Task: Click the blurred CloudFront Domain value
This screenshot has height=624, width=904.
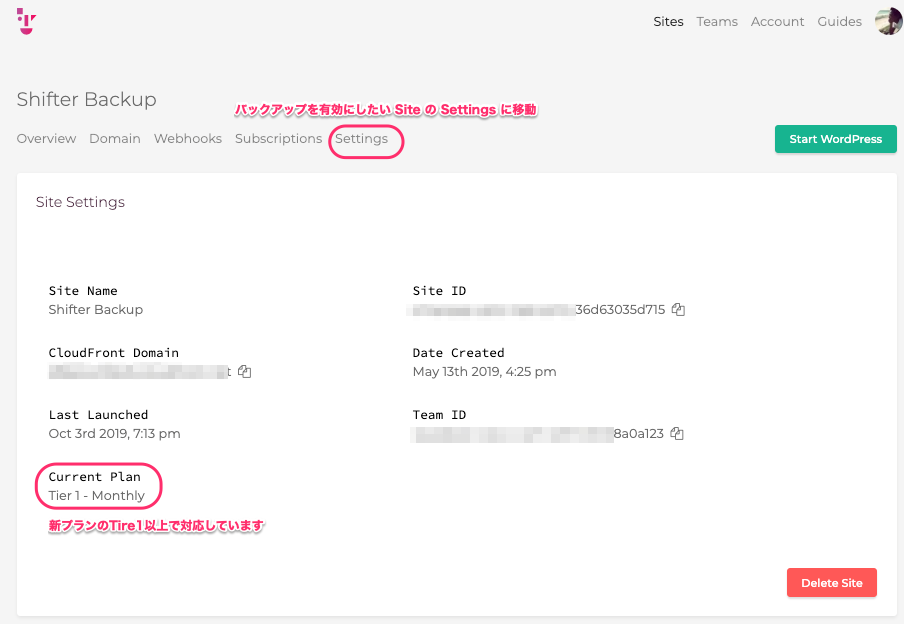Action: (140, 371)
